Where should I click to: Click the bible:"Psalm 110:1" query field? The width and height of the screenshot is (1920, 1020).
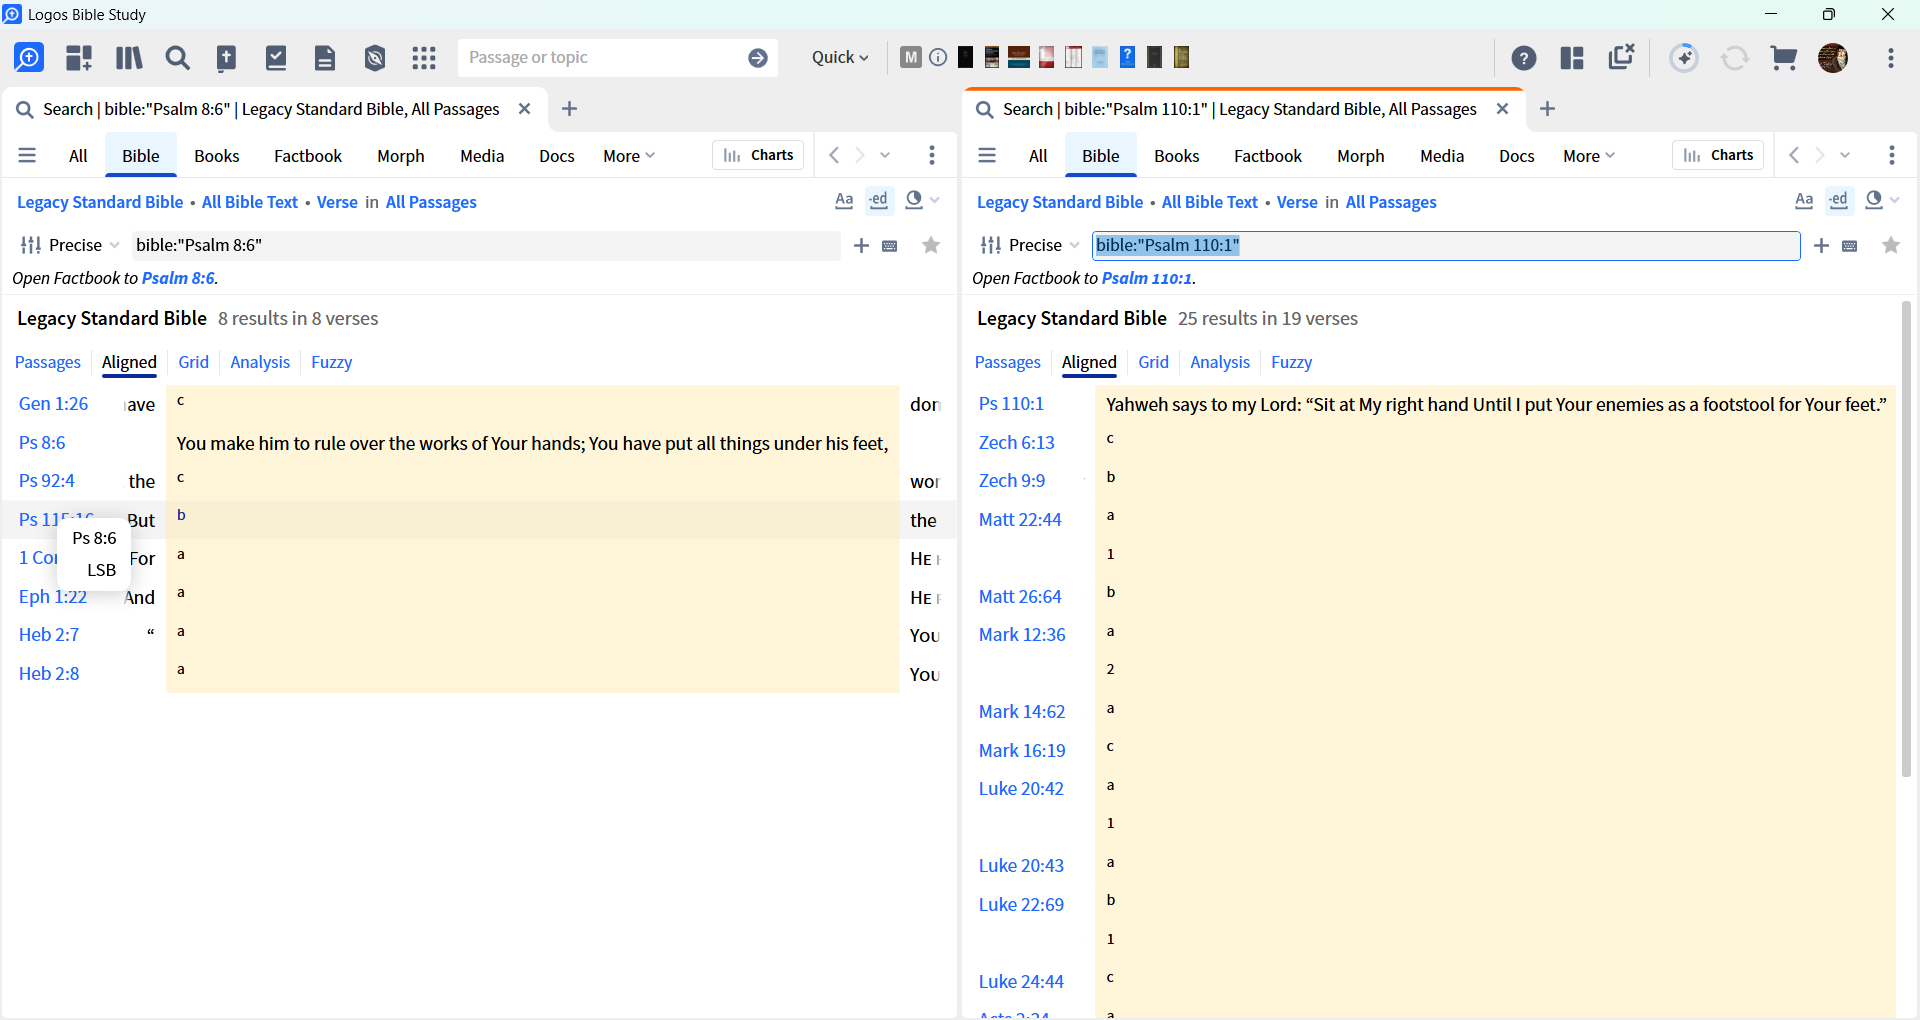[1446, 246]
